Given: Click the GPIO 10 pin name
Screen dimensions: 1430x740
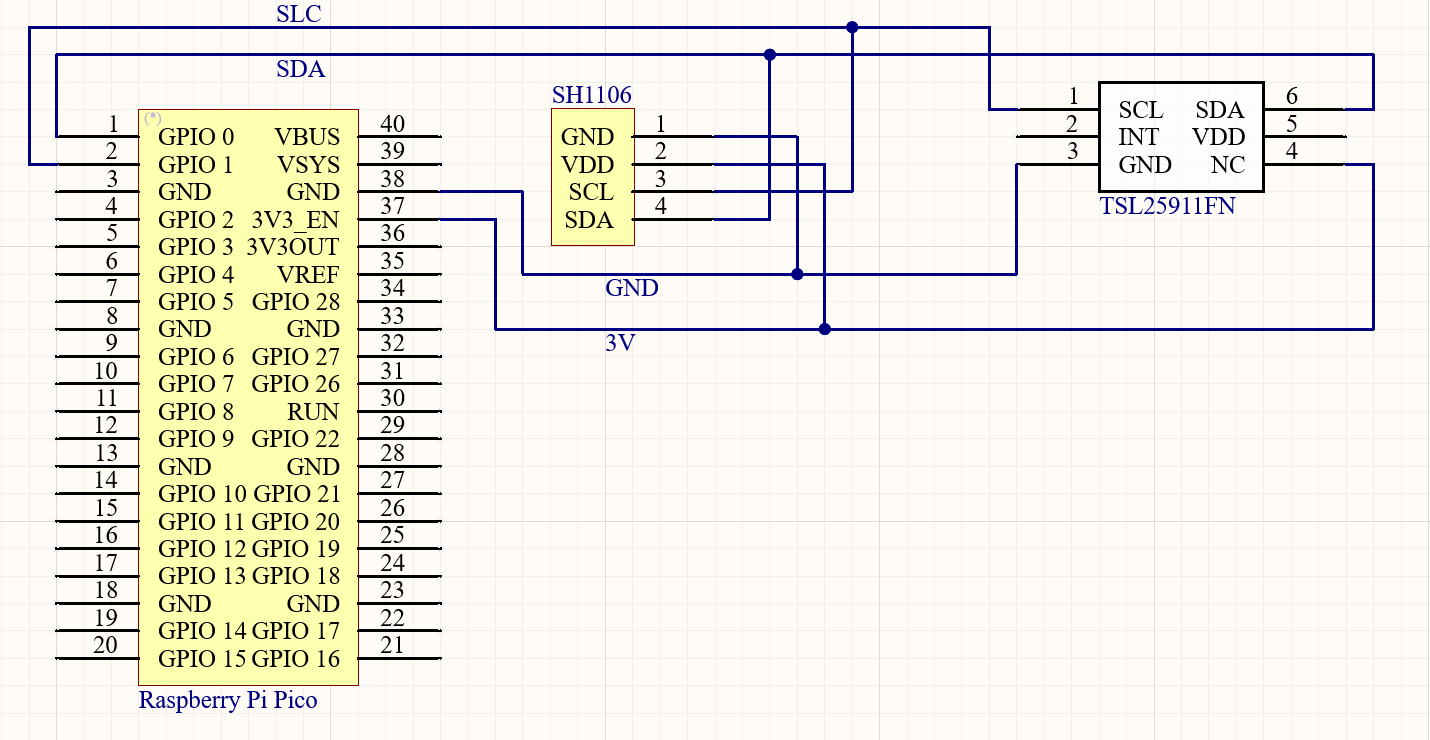Looking at the screenshot, I should coord(202,494).
